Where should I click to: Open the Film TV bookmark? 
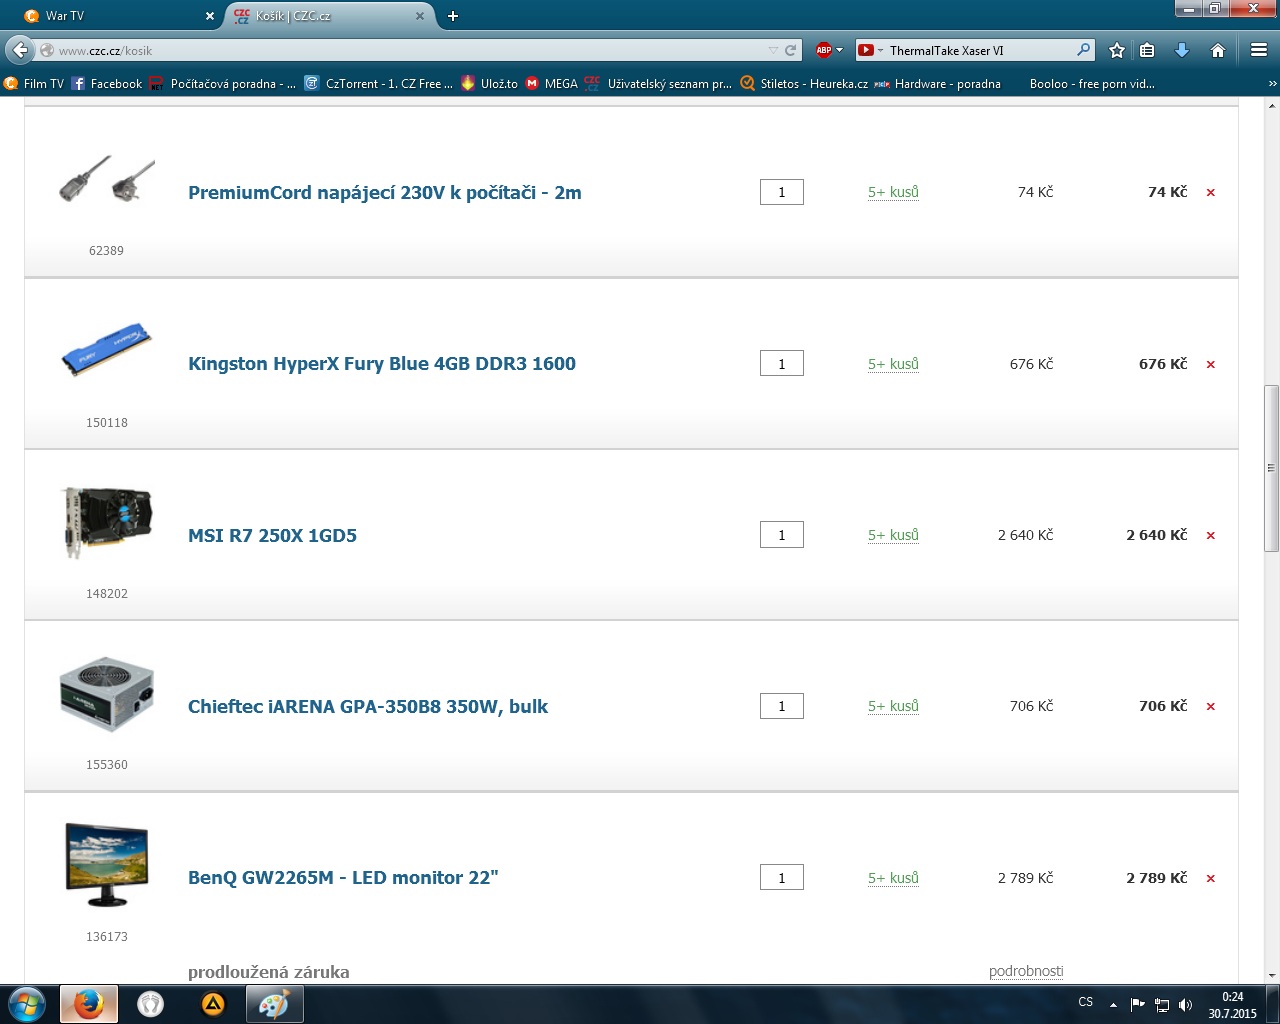point(34,84)
